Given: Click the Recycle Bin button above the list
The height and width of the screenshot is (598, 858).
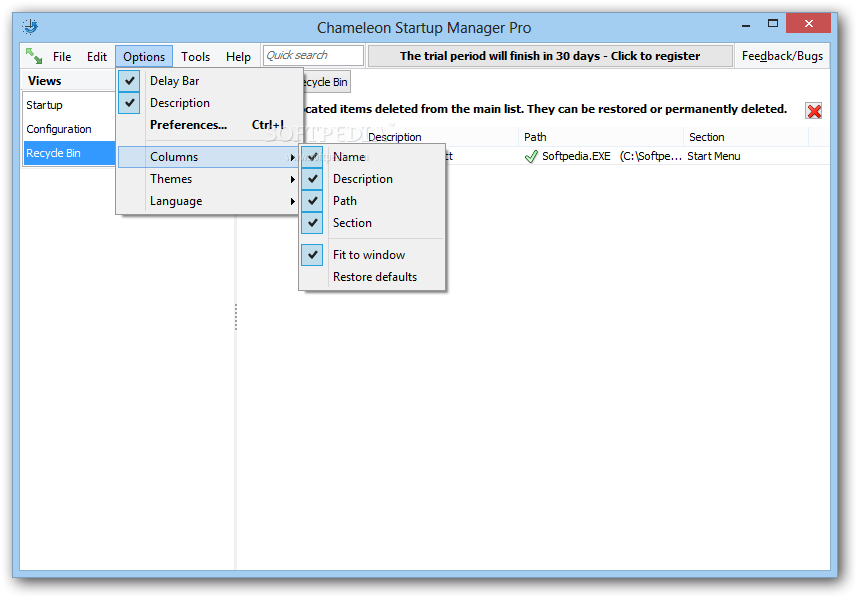Looking at the screenshot, I should 326,82.
